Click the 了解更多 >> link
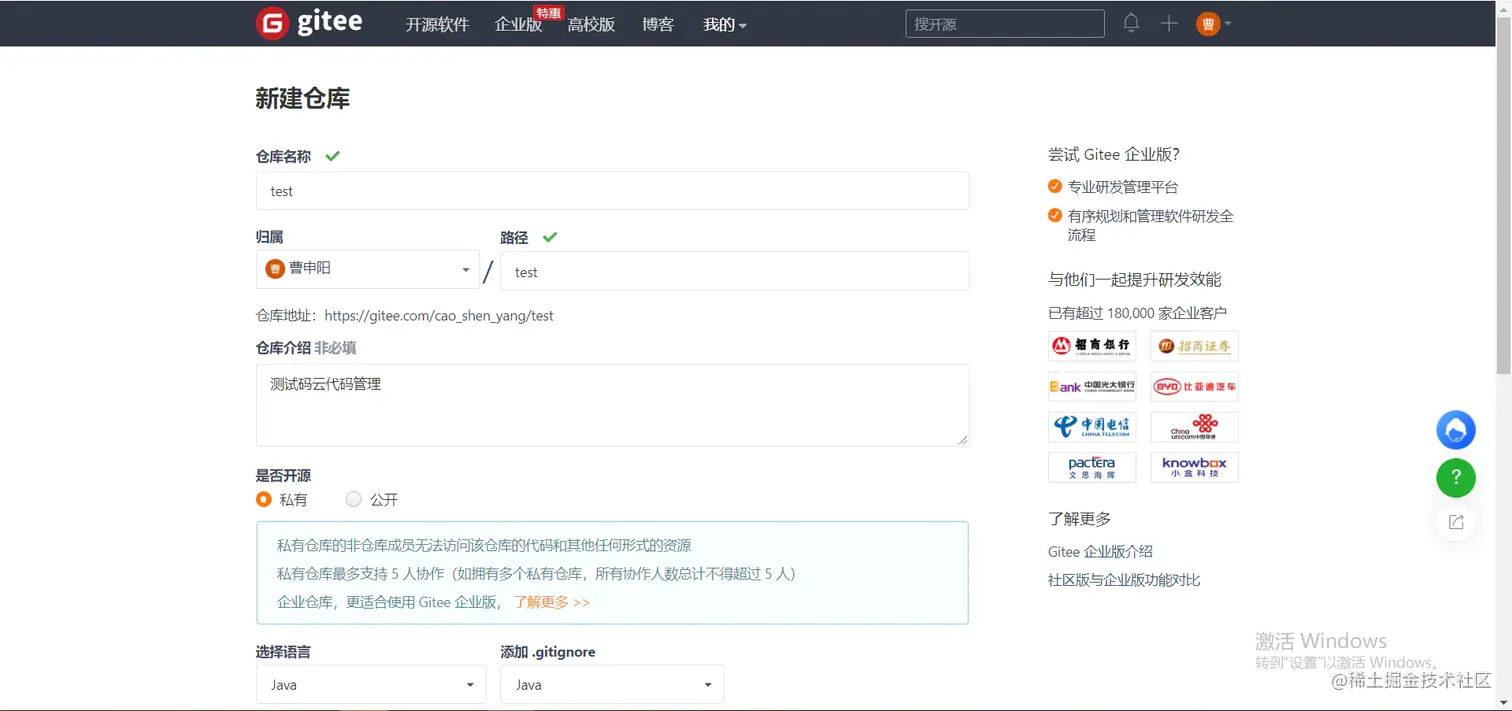 (x=552, y=602)
